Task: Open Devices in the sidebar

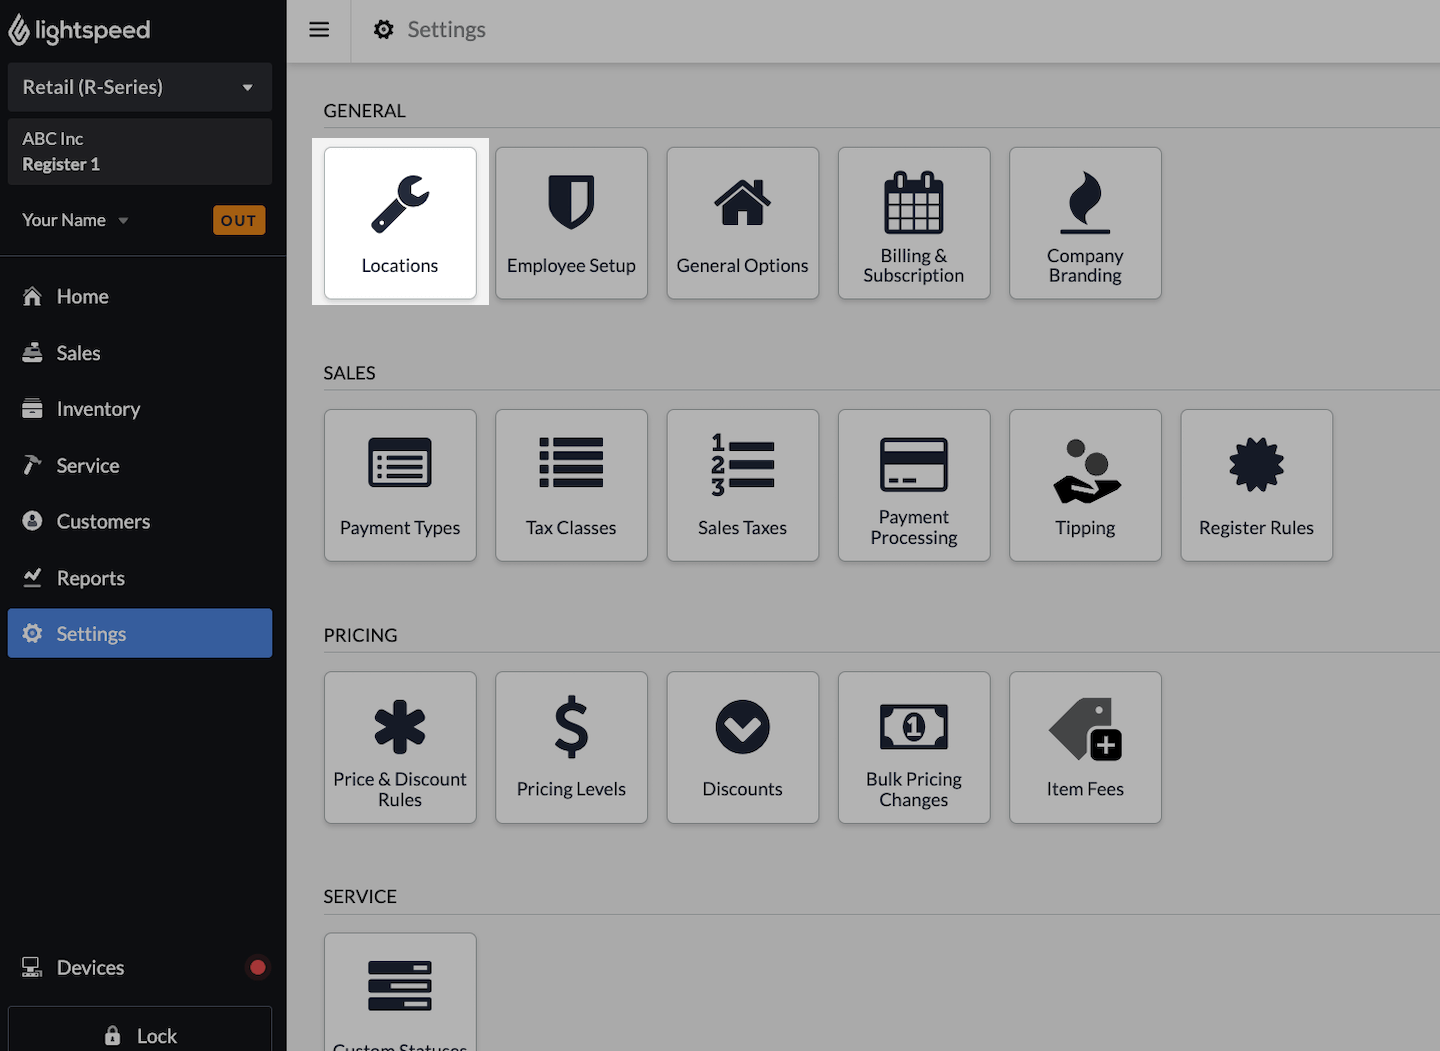Action: coord(90,967)
